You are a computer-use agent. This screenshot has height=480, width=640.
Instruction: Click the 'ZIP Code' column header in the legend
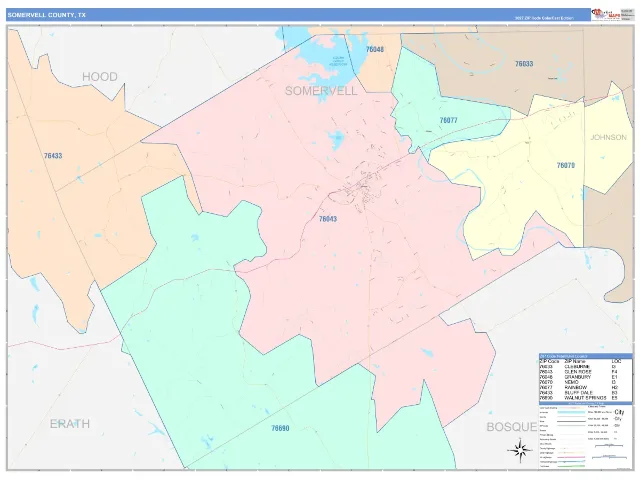click(549, 361)
